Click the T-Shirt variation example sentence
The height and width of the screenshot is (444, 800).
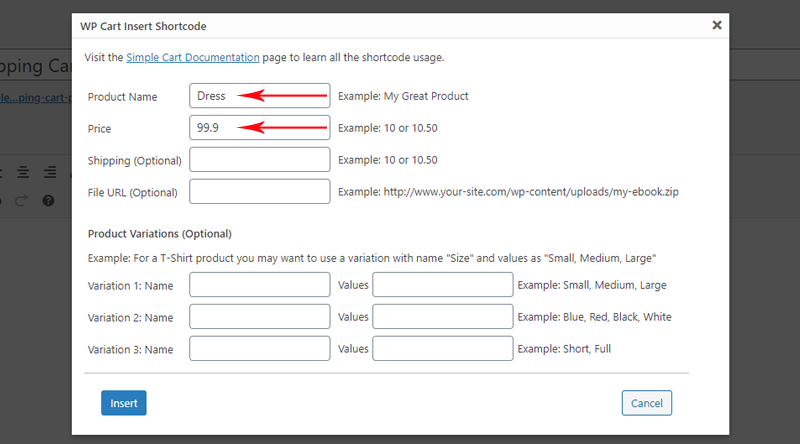372,258
